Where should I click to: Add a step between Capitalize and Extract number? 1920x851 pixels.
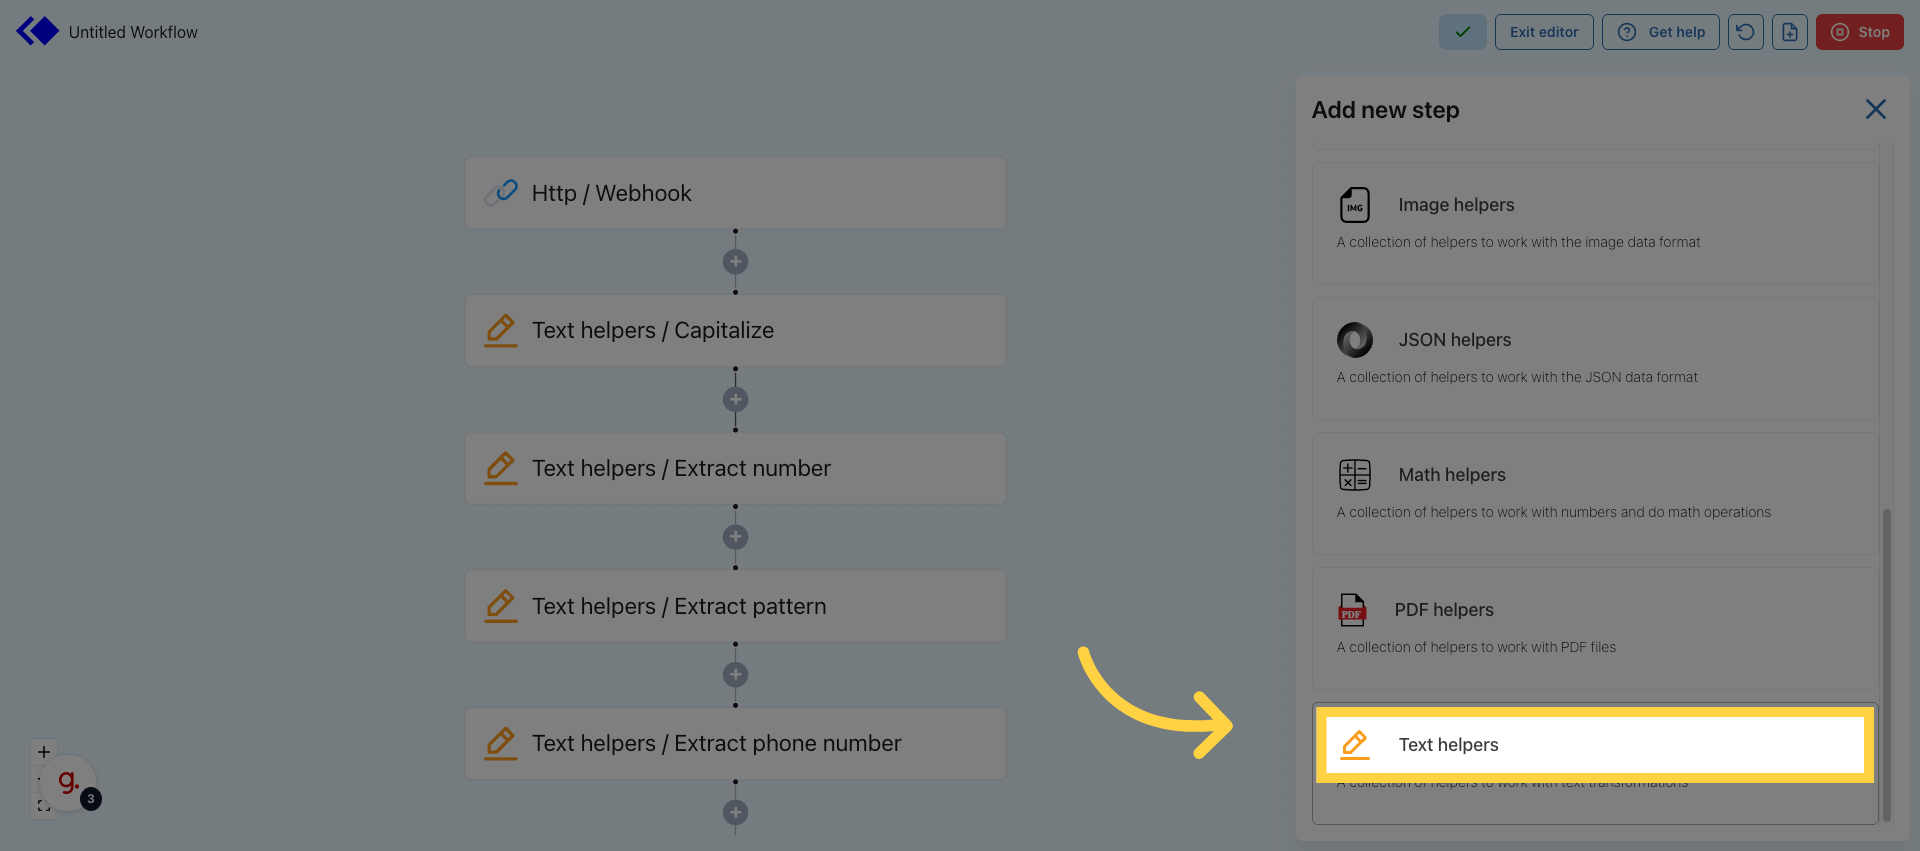[735, 399]
